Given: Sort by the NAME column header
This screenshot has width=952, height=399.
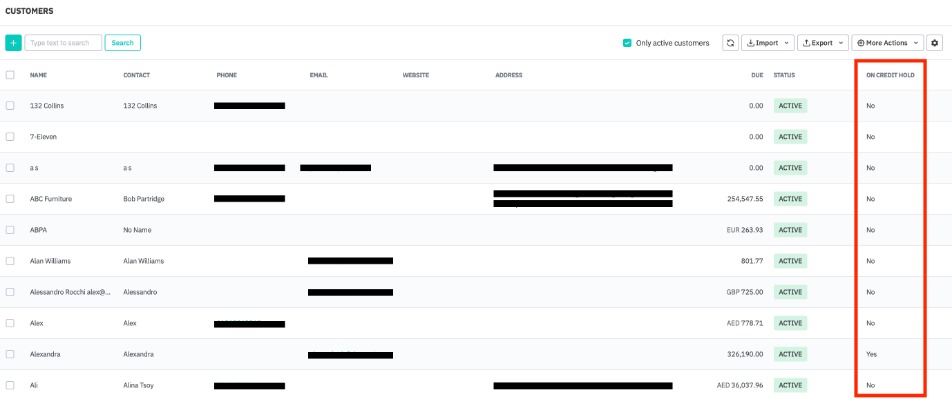Looking at the screenshot, I should click(38, 75).
